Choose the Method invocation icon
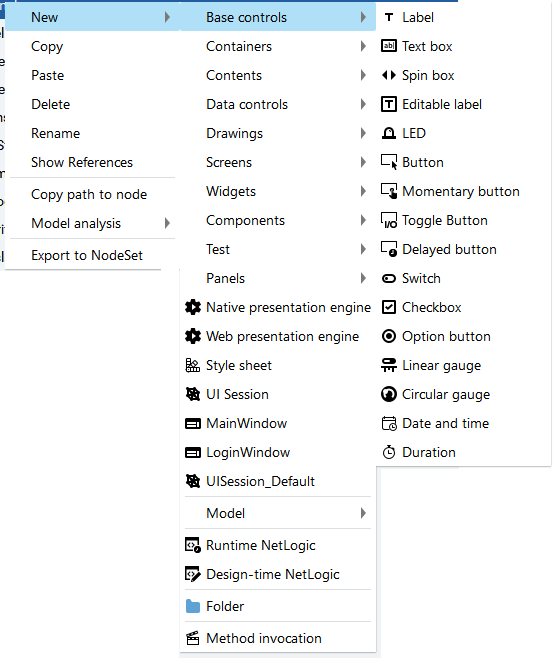The width and height of the screenshot is (559, 658). pyautogui.click(x=193, y=638)
